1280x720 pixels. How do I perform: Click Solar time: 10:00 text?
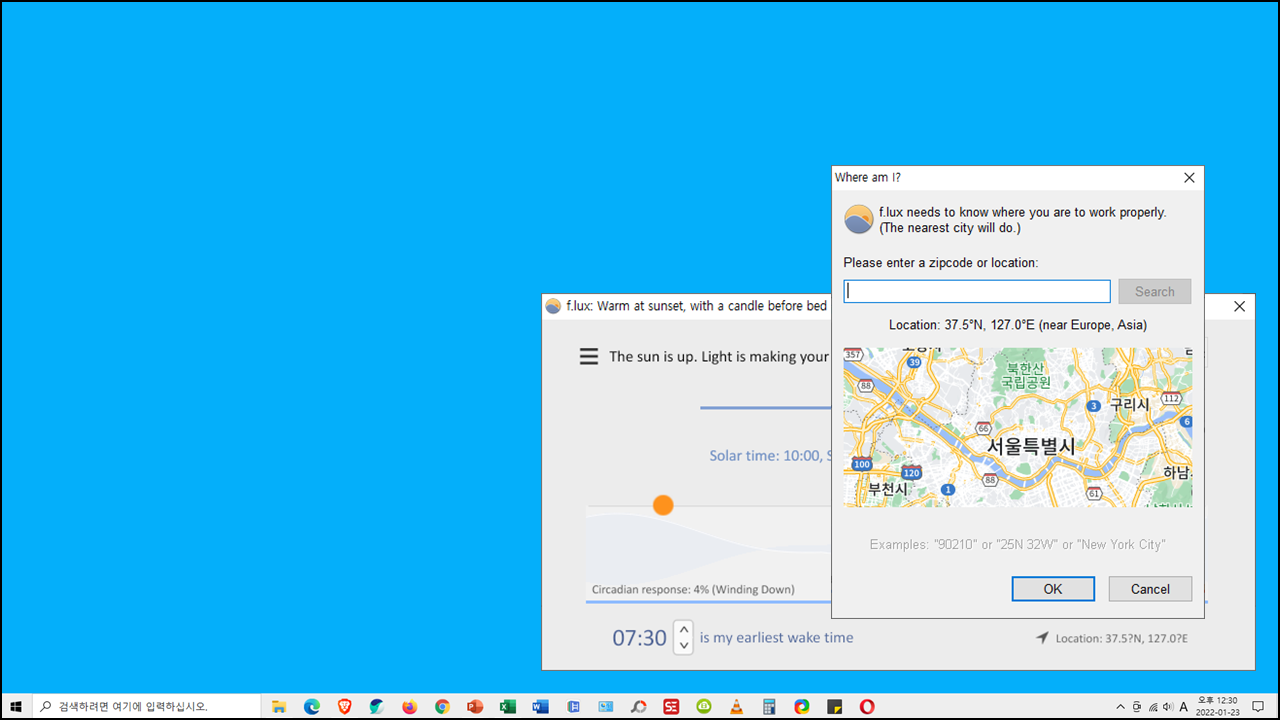tap(769, 455)
